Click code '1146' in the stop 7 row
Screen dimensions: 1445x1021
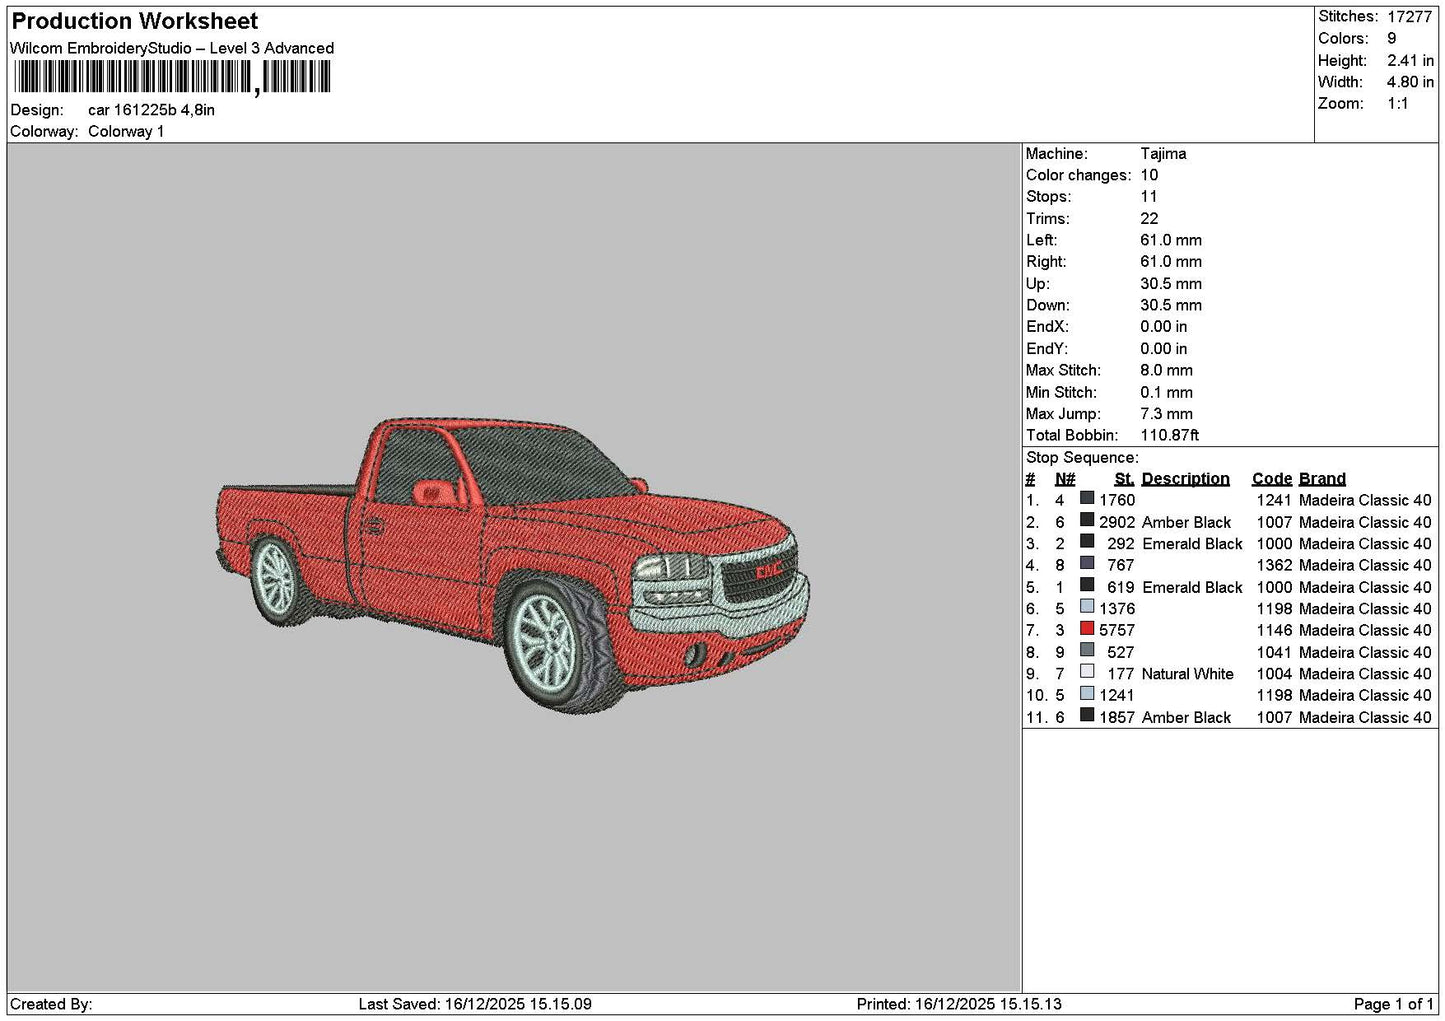point(1274,630)
